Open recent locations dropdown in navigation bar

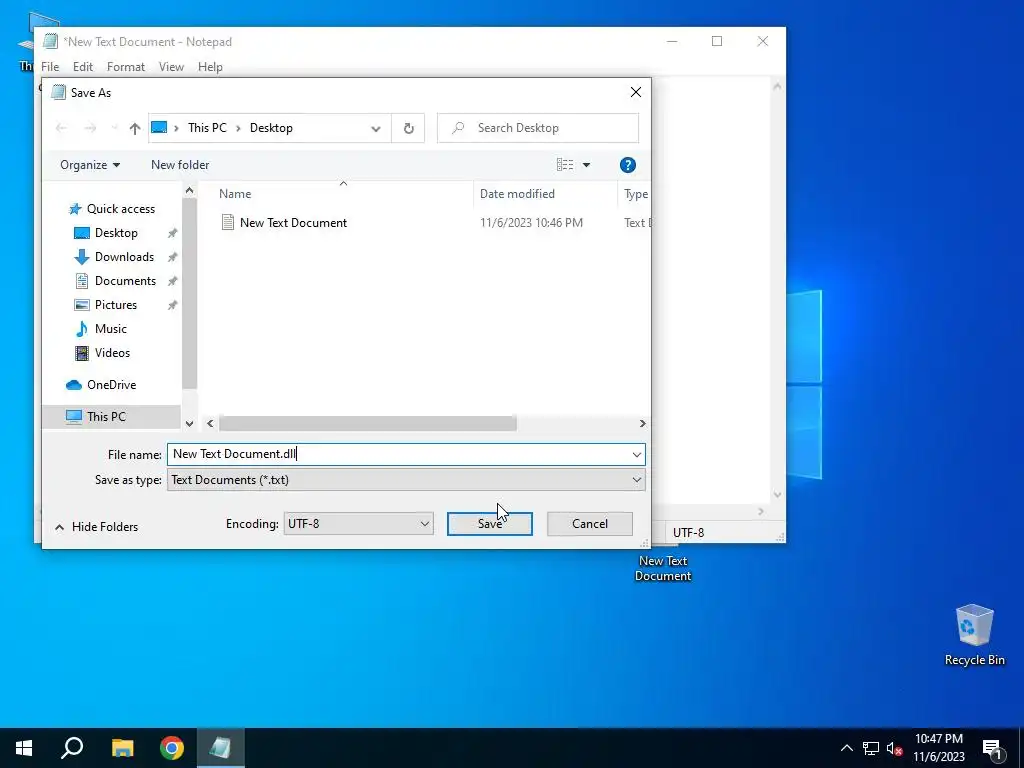[x=114, y=128]
